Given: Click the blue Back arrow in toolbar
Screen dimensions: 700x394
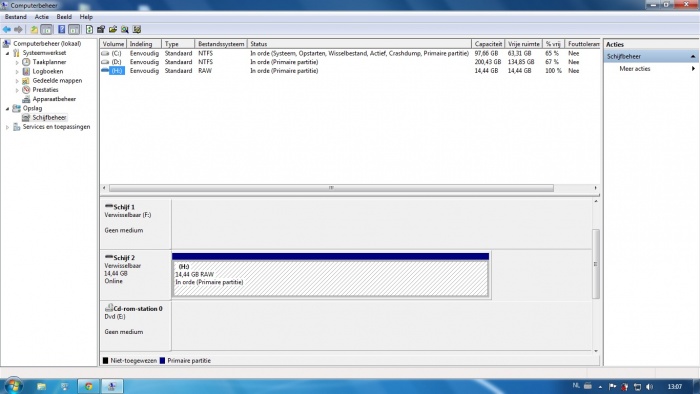Looking at the screenshot, I should pos(7,29).
